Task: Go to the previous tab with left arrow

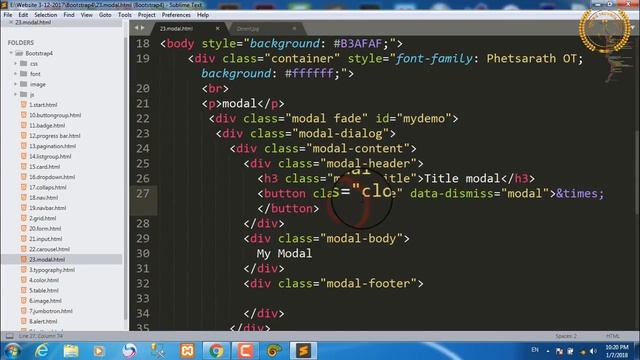Action: (136, 28)
